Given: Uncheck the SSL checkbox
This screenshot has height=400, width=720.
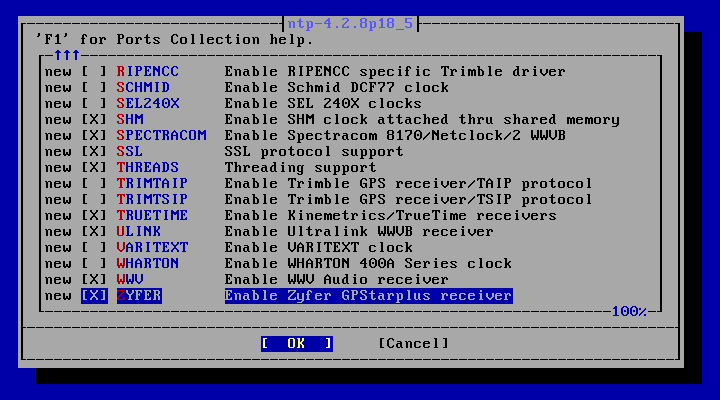Looking at the screenshot, I should (94, 152).
